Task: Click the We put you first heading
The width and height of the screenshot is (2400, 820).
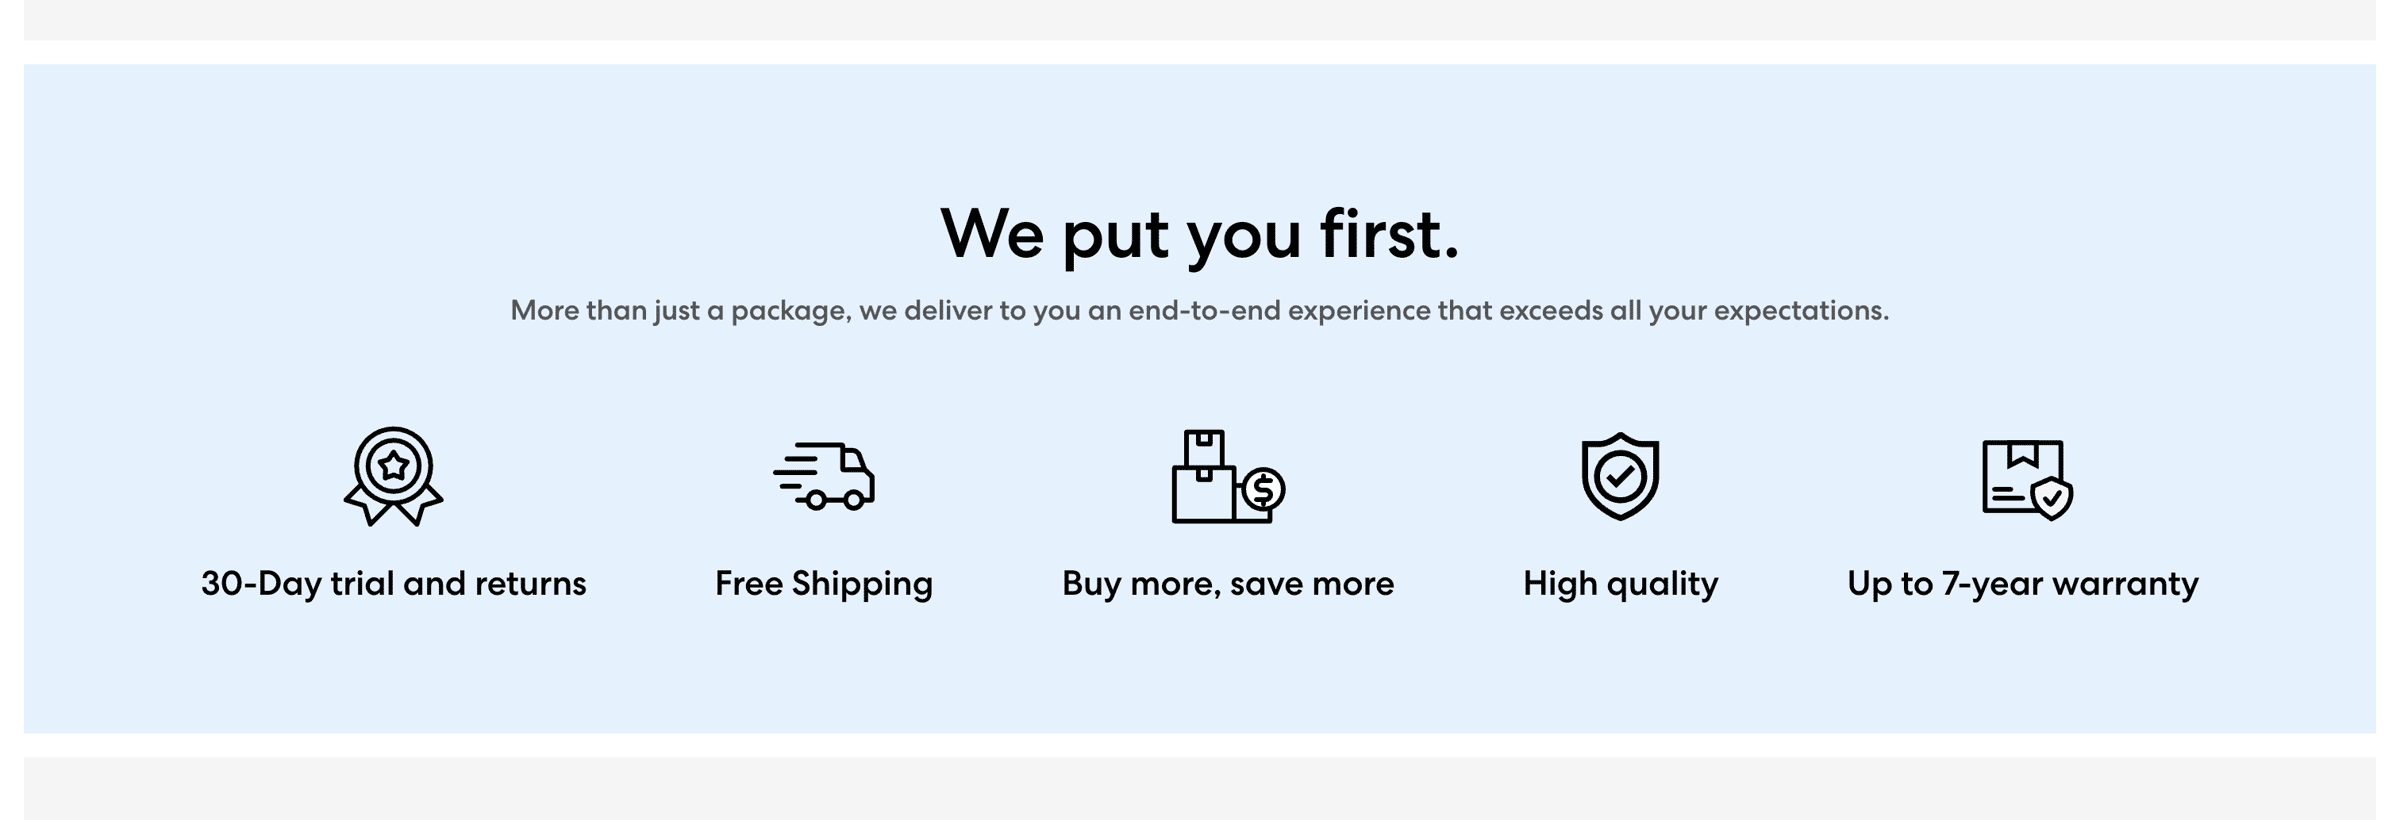Action: (1200, 235)
